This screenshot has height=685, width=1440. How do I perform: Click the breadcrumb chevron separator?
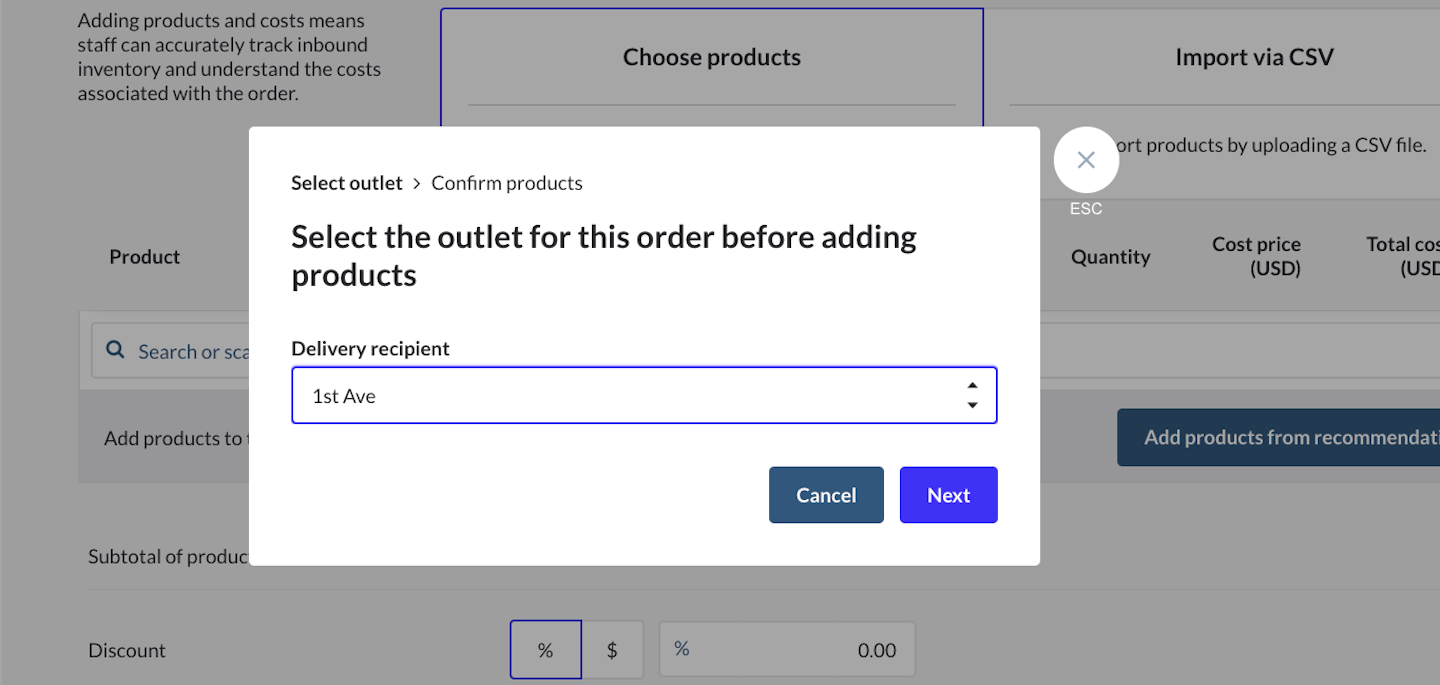[x=417, y=184]
